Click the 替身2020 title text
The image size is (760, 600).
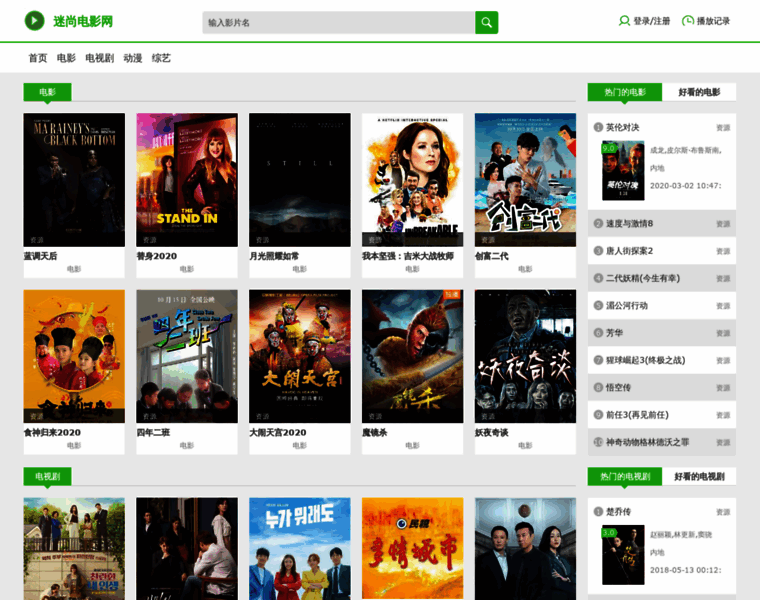(157, 256)
